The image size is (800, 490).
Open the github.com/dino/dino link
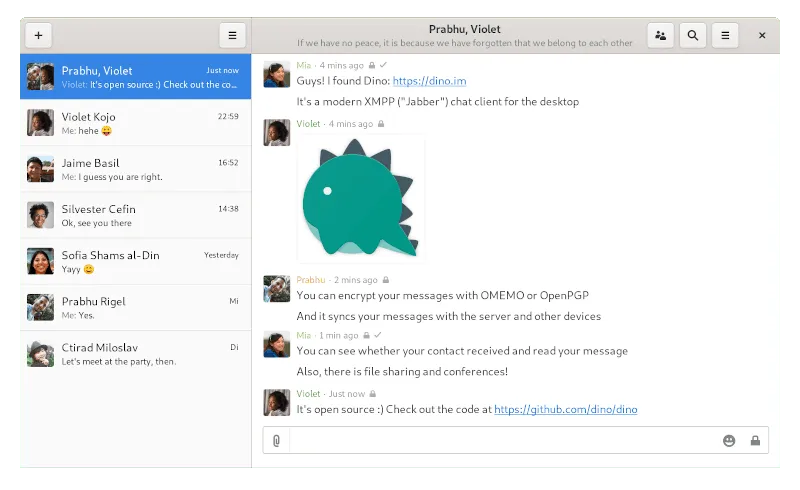coord(565,409)
